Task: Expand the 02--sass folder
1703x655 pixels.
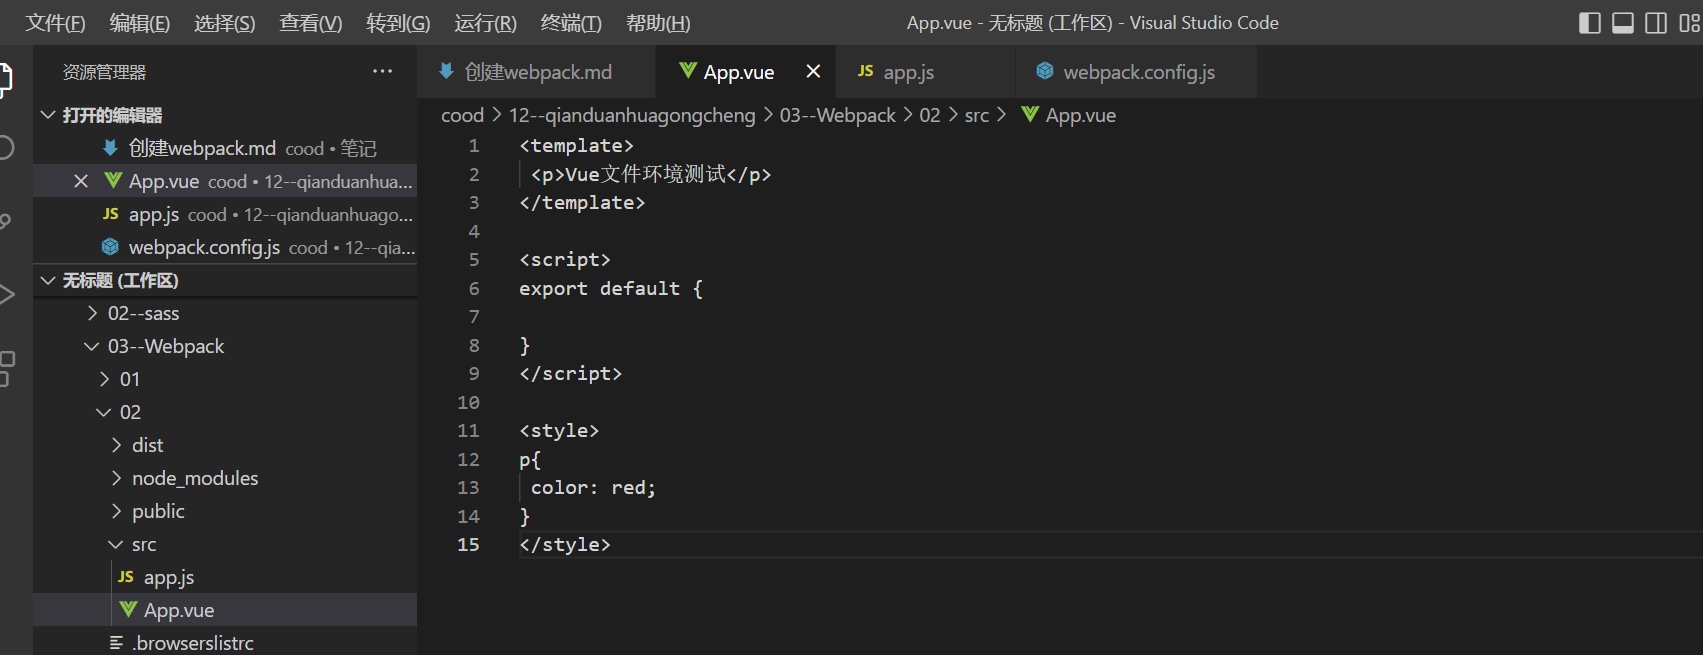Action: (93, 313)
